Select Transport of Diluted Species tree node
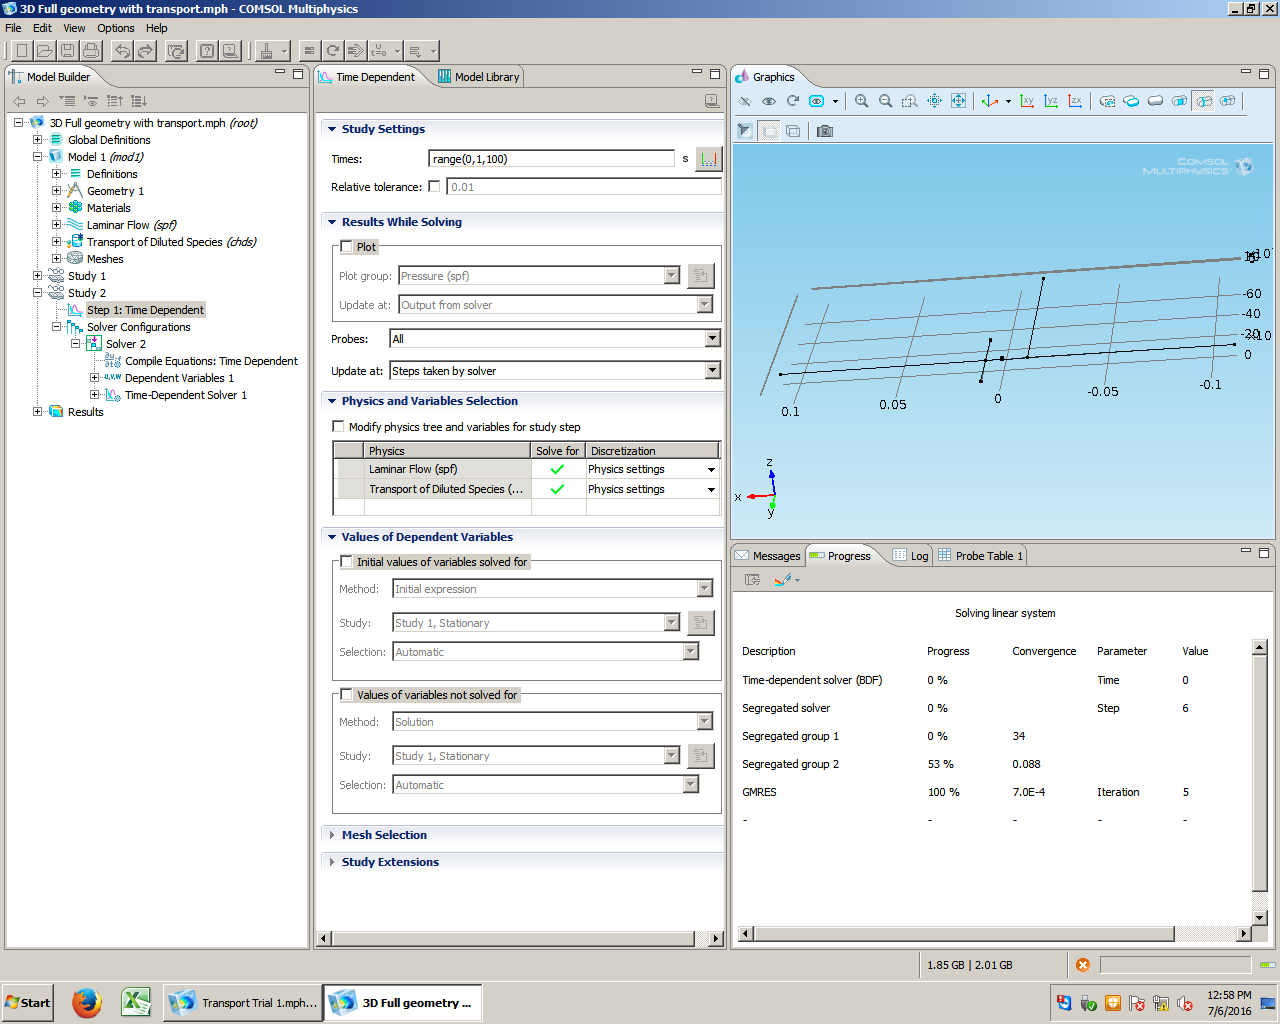The image size is (1280, 1024). point(171,242)
